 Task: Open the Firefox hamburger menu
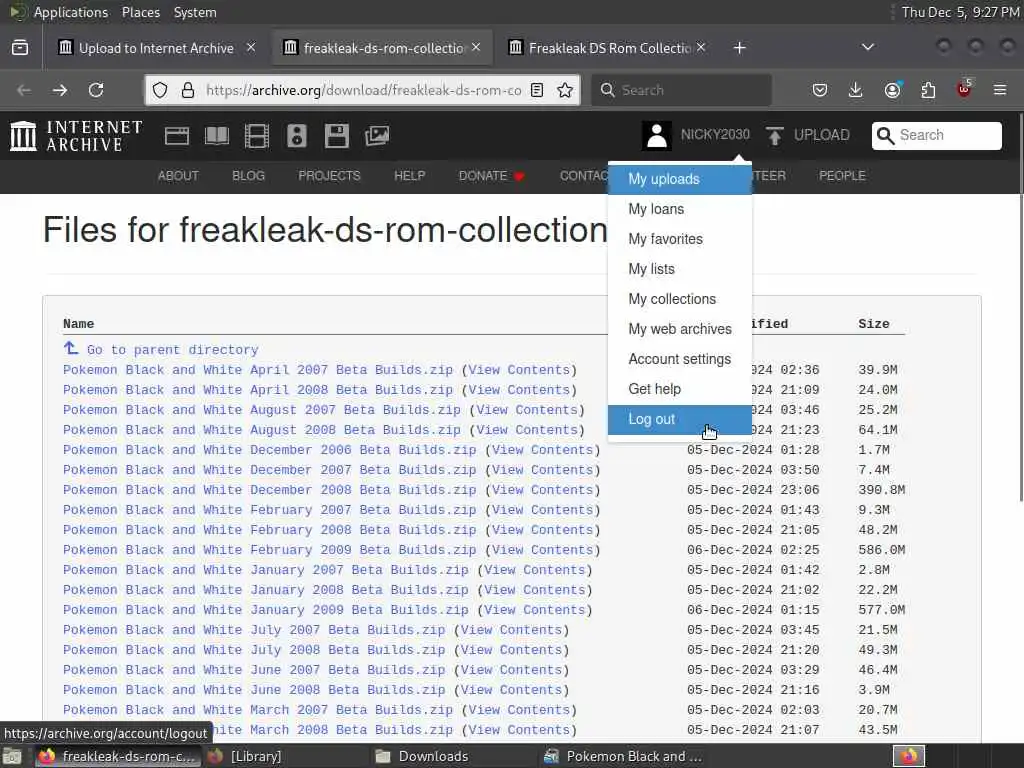[x=1000, y=90]
